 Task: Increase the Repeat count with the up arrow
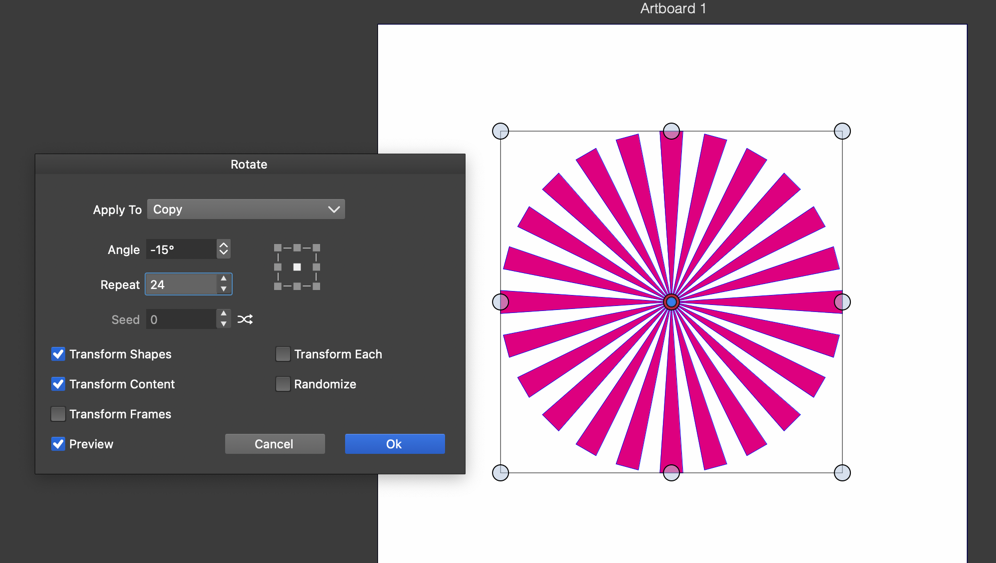(224, 280)
